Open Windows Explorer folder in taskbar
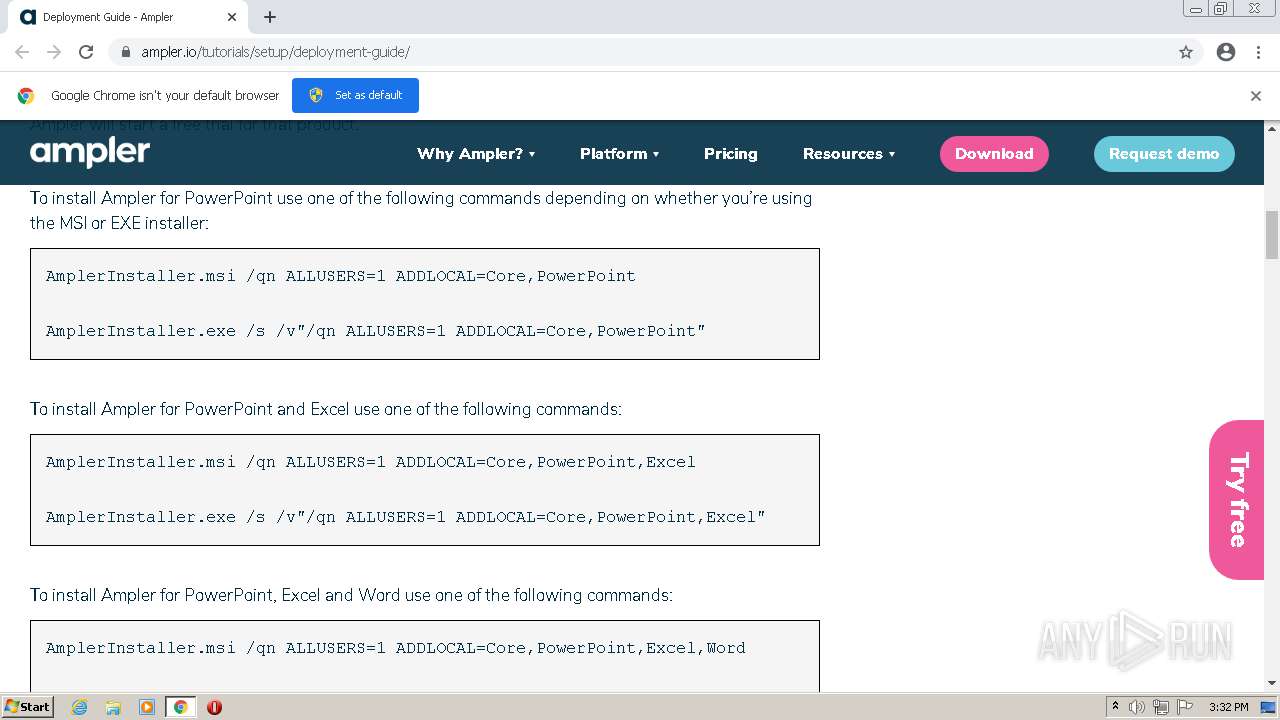Viewport: 1280px width, 720px height. coord(113,707)
